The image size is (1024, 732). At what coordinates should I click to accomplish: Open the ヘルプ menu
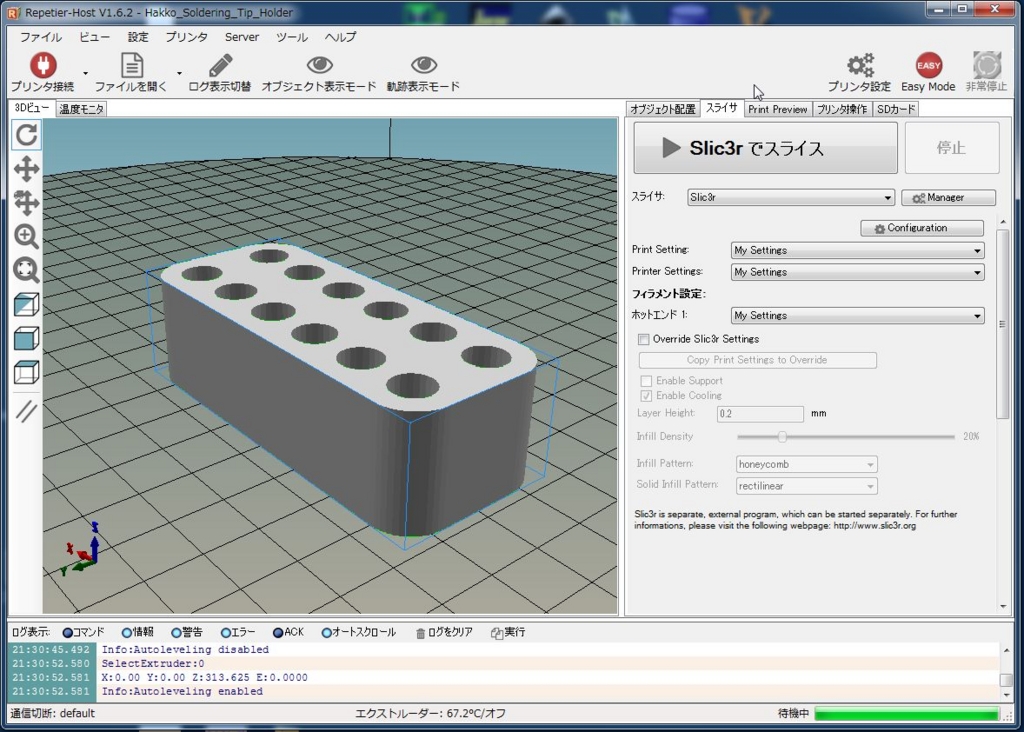340,37
